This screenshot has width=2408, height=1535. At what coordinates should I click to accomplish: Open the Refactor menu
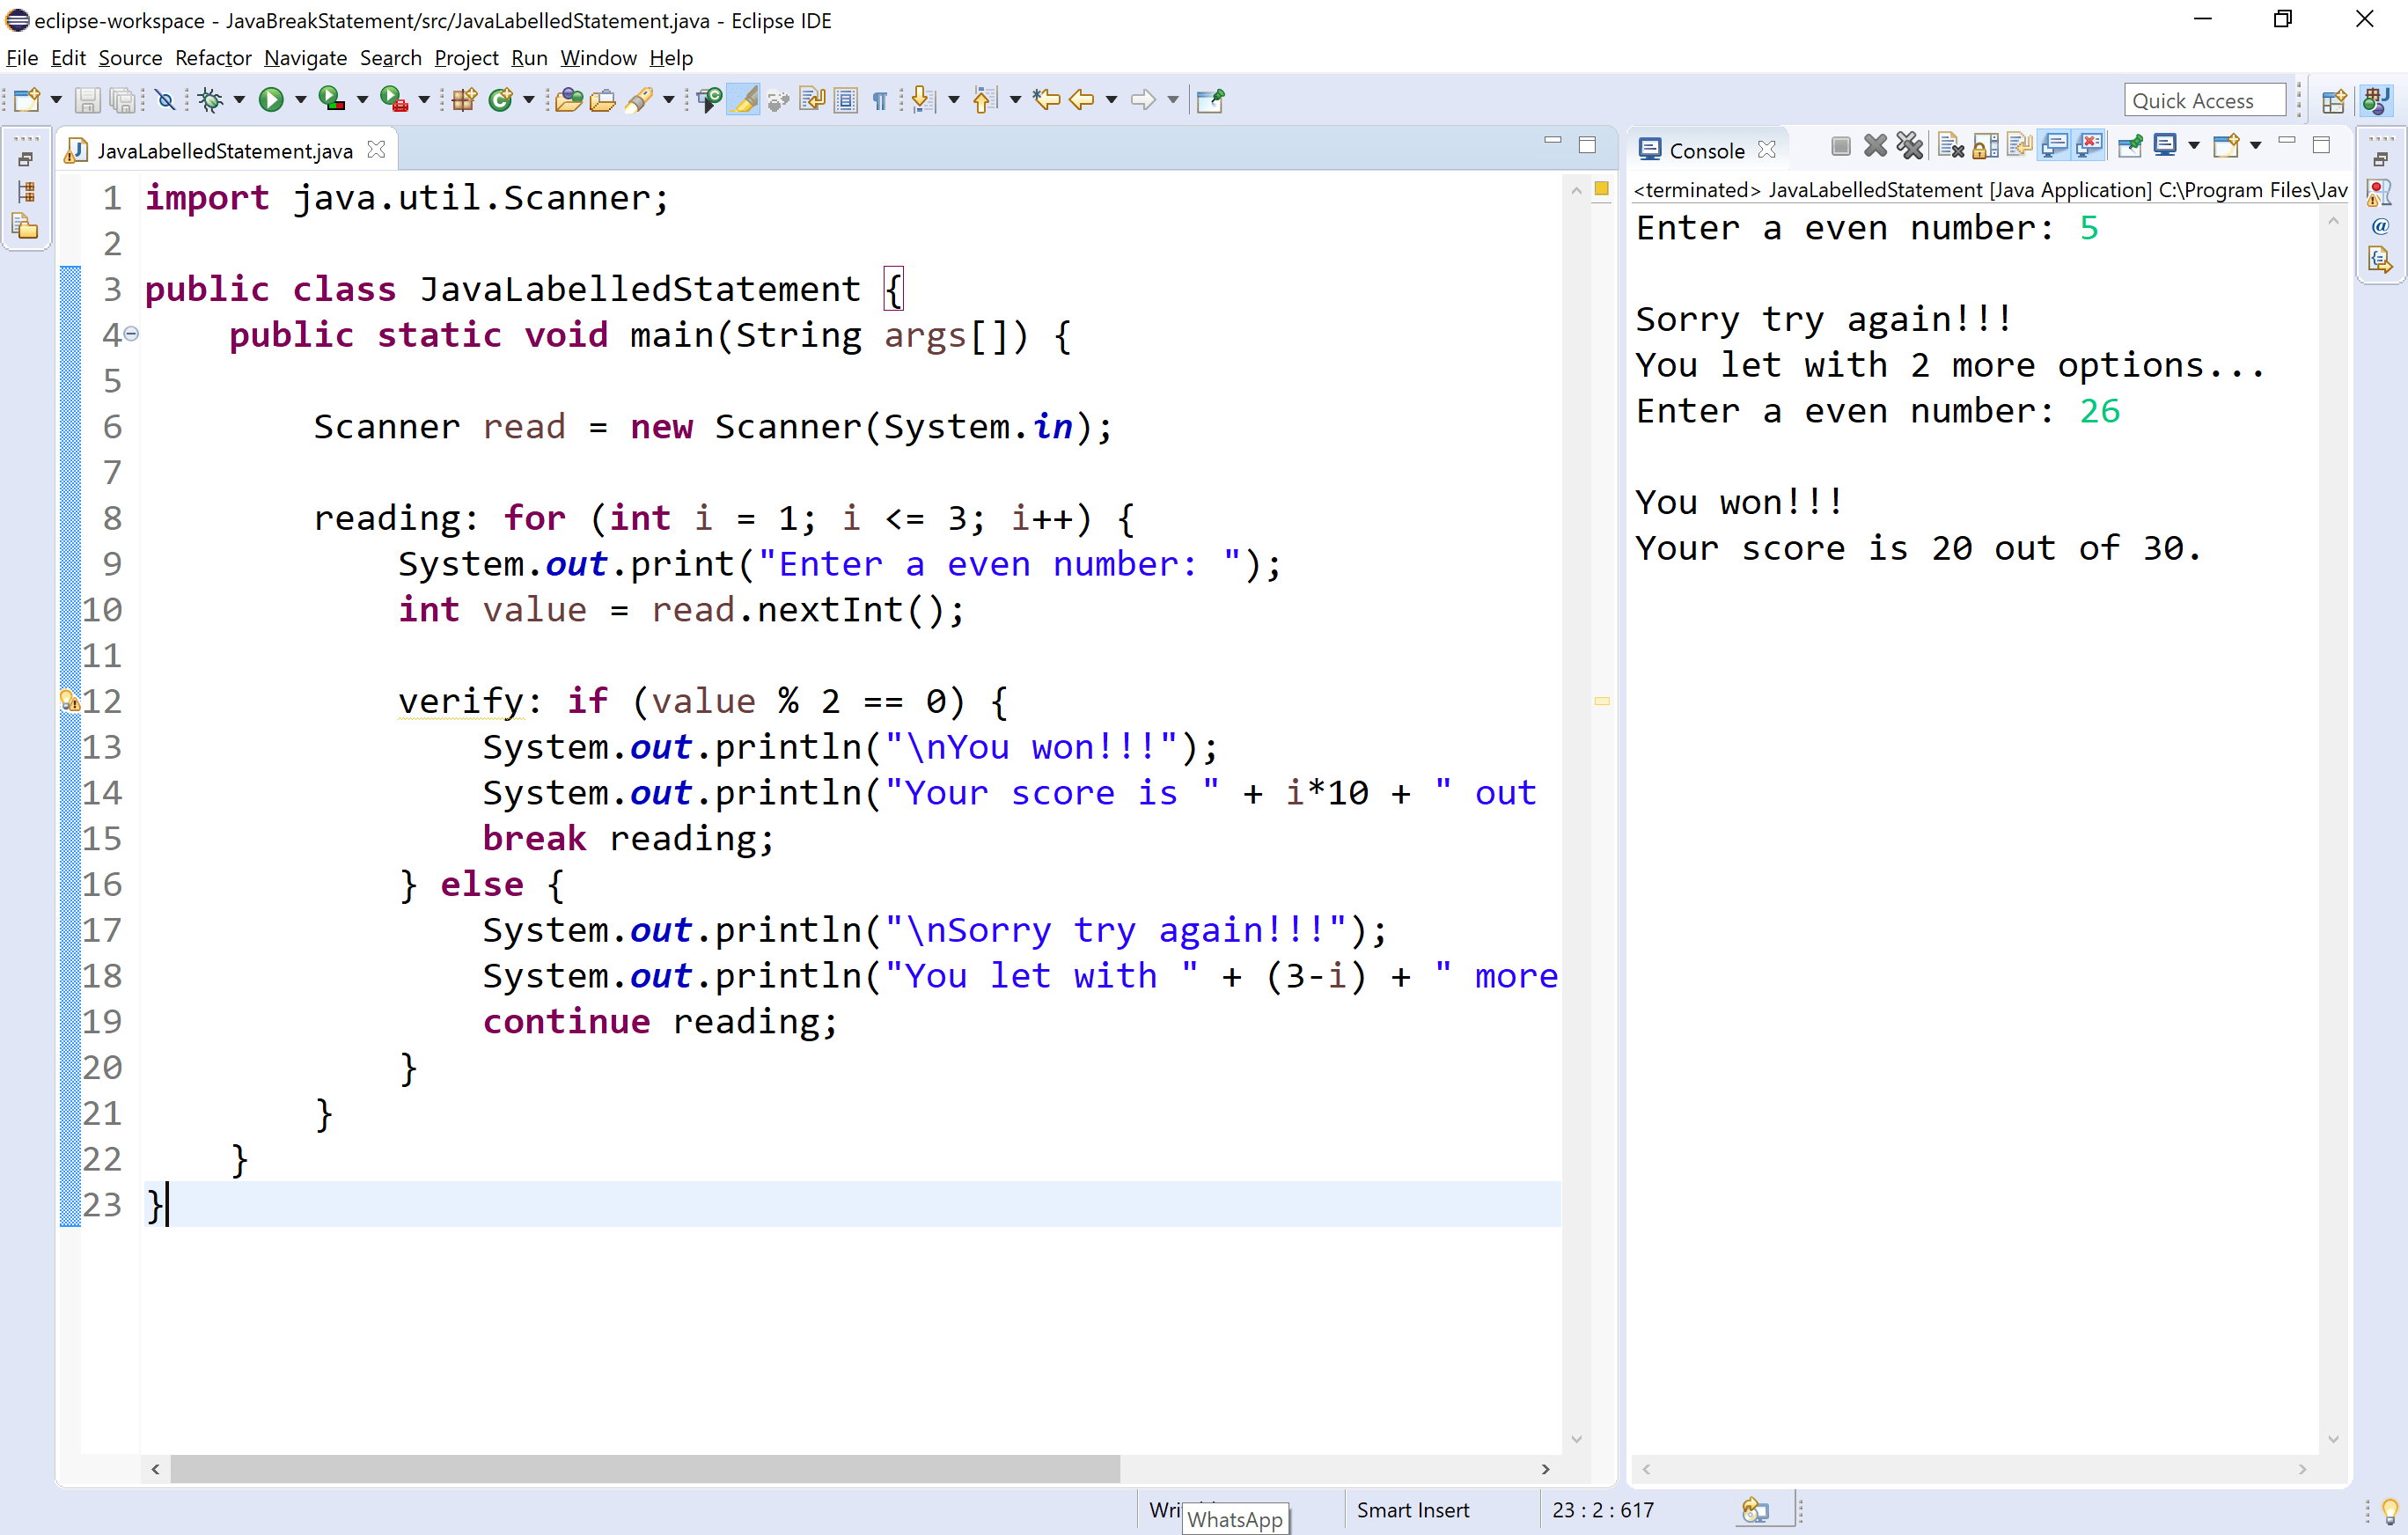(213, 58)
